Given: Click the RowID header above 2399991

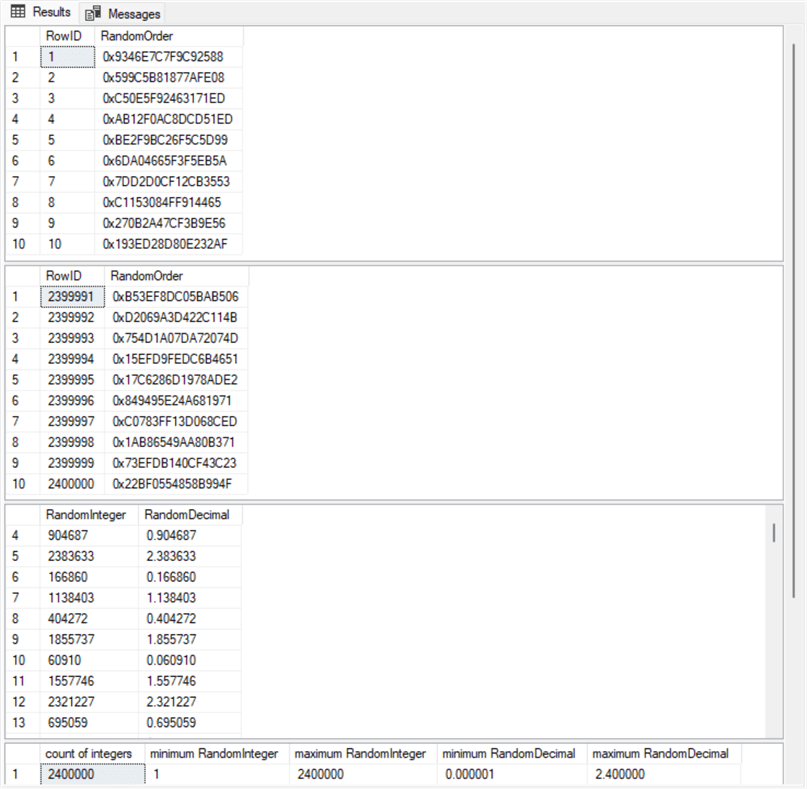Looking at the screenshot, I should (62, 276).
